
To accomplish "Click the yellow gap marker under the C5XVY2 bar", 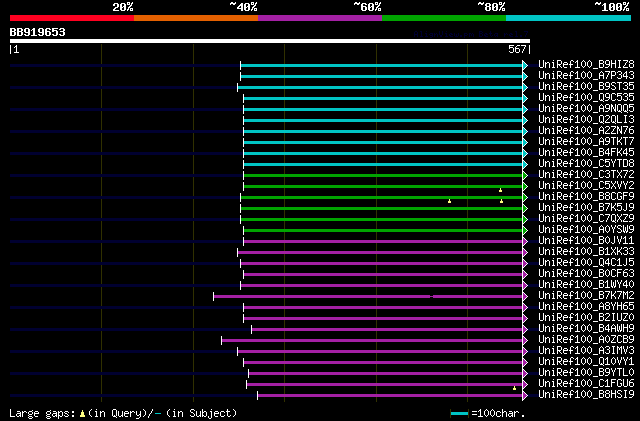I will click(500, 190).
